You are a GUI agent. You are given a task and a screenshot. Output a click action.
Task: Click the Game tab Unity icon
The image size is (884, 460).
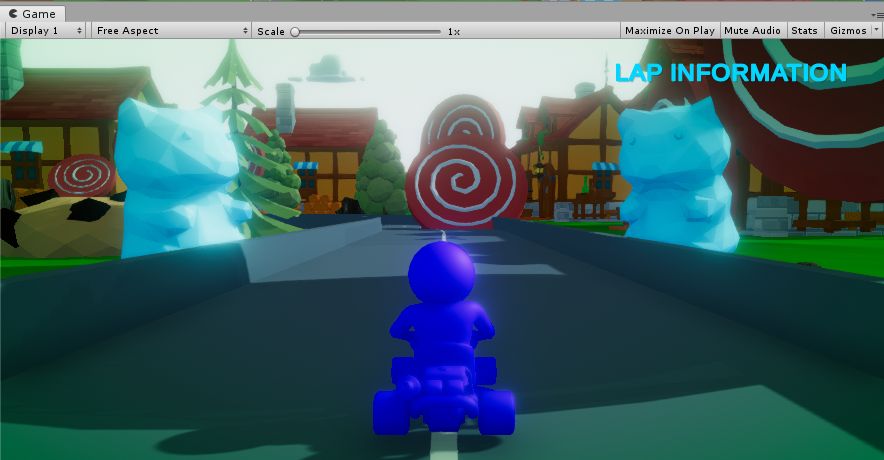click(14, 14)
